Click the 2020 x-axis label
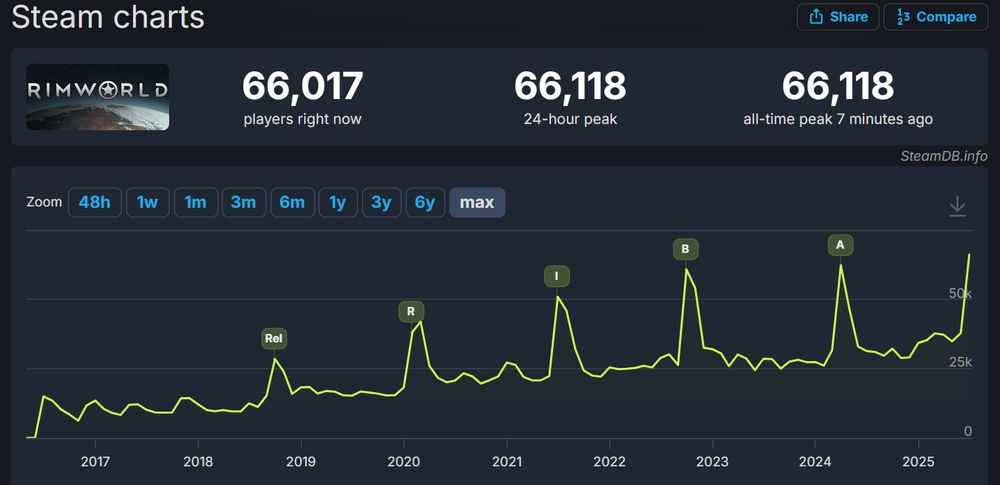 click(x=404, y=462)
